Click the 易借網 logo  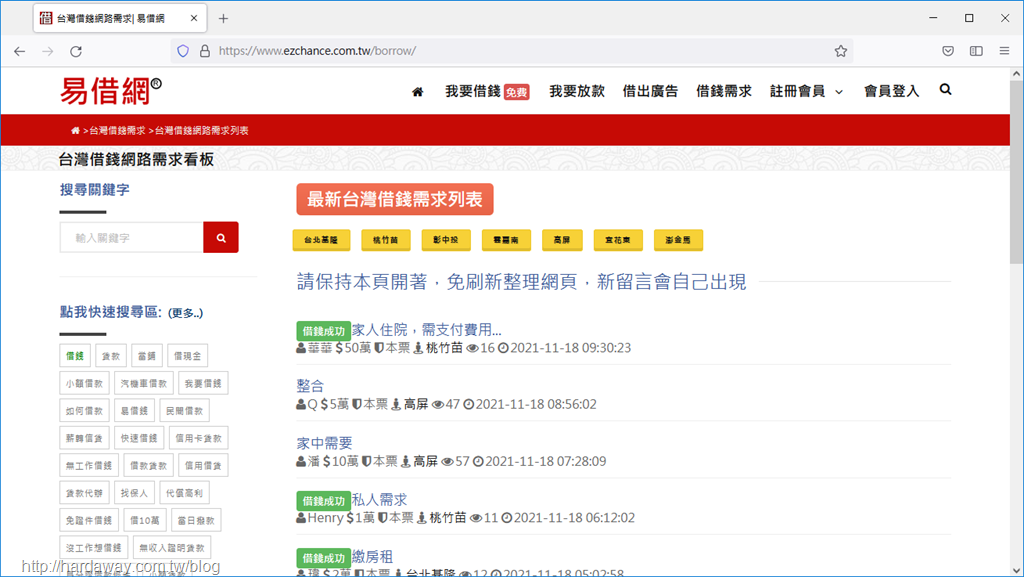pos(110,91)
